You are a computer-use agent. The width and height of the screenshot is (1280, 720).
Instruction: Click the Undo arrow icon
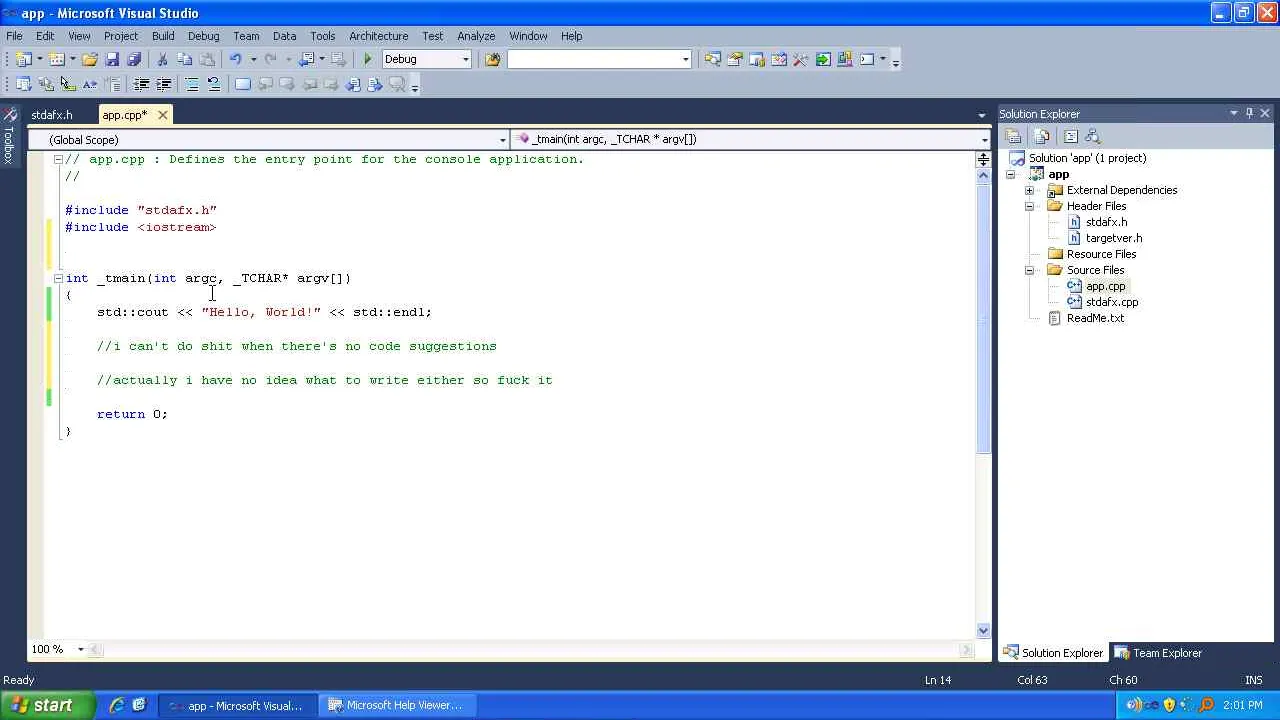[x=236, y=59]
